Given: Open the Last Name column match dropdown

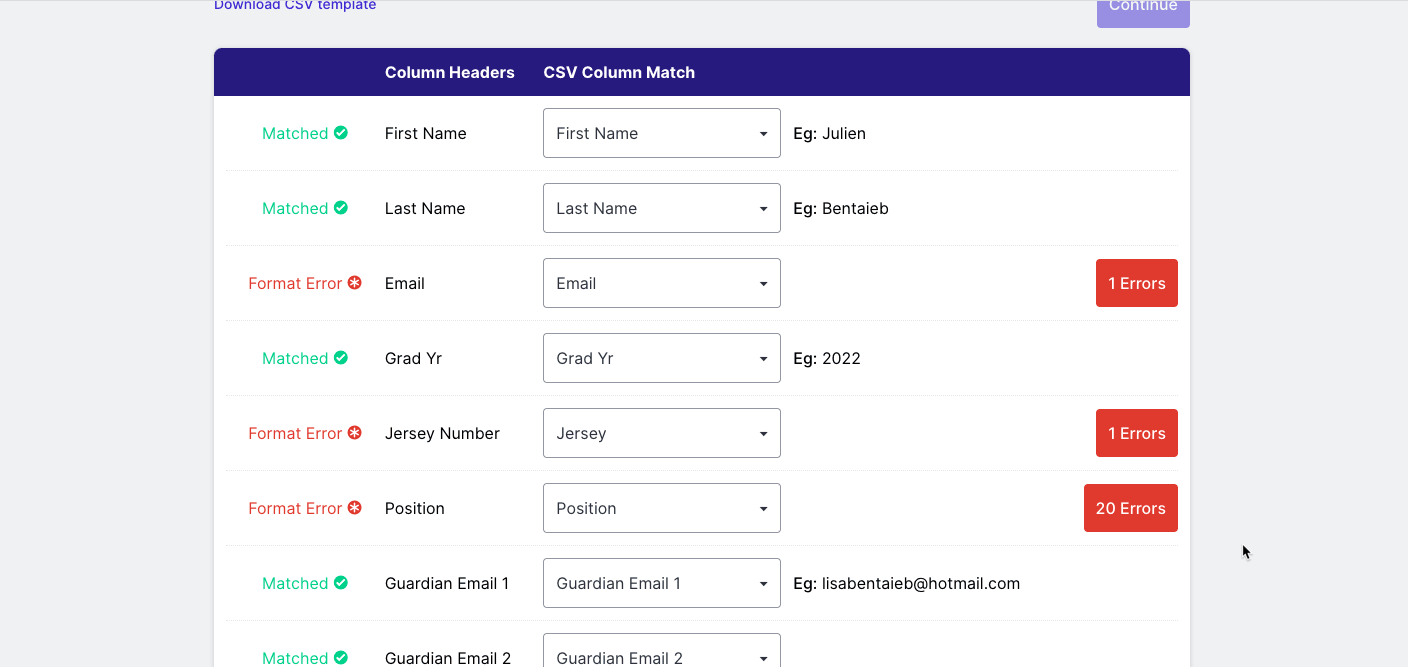Looking at the screenshot, I should tap(662, 208).
